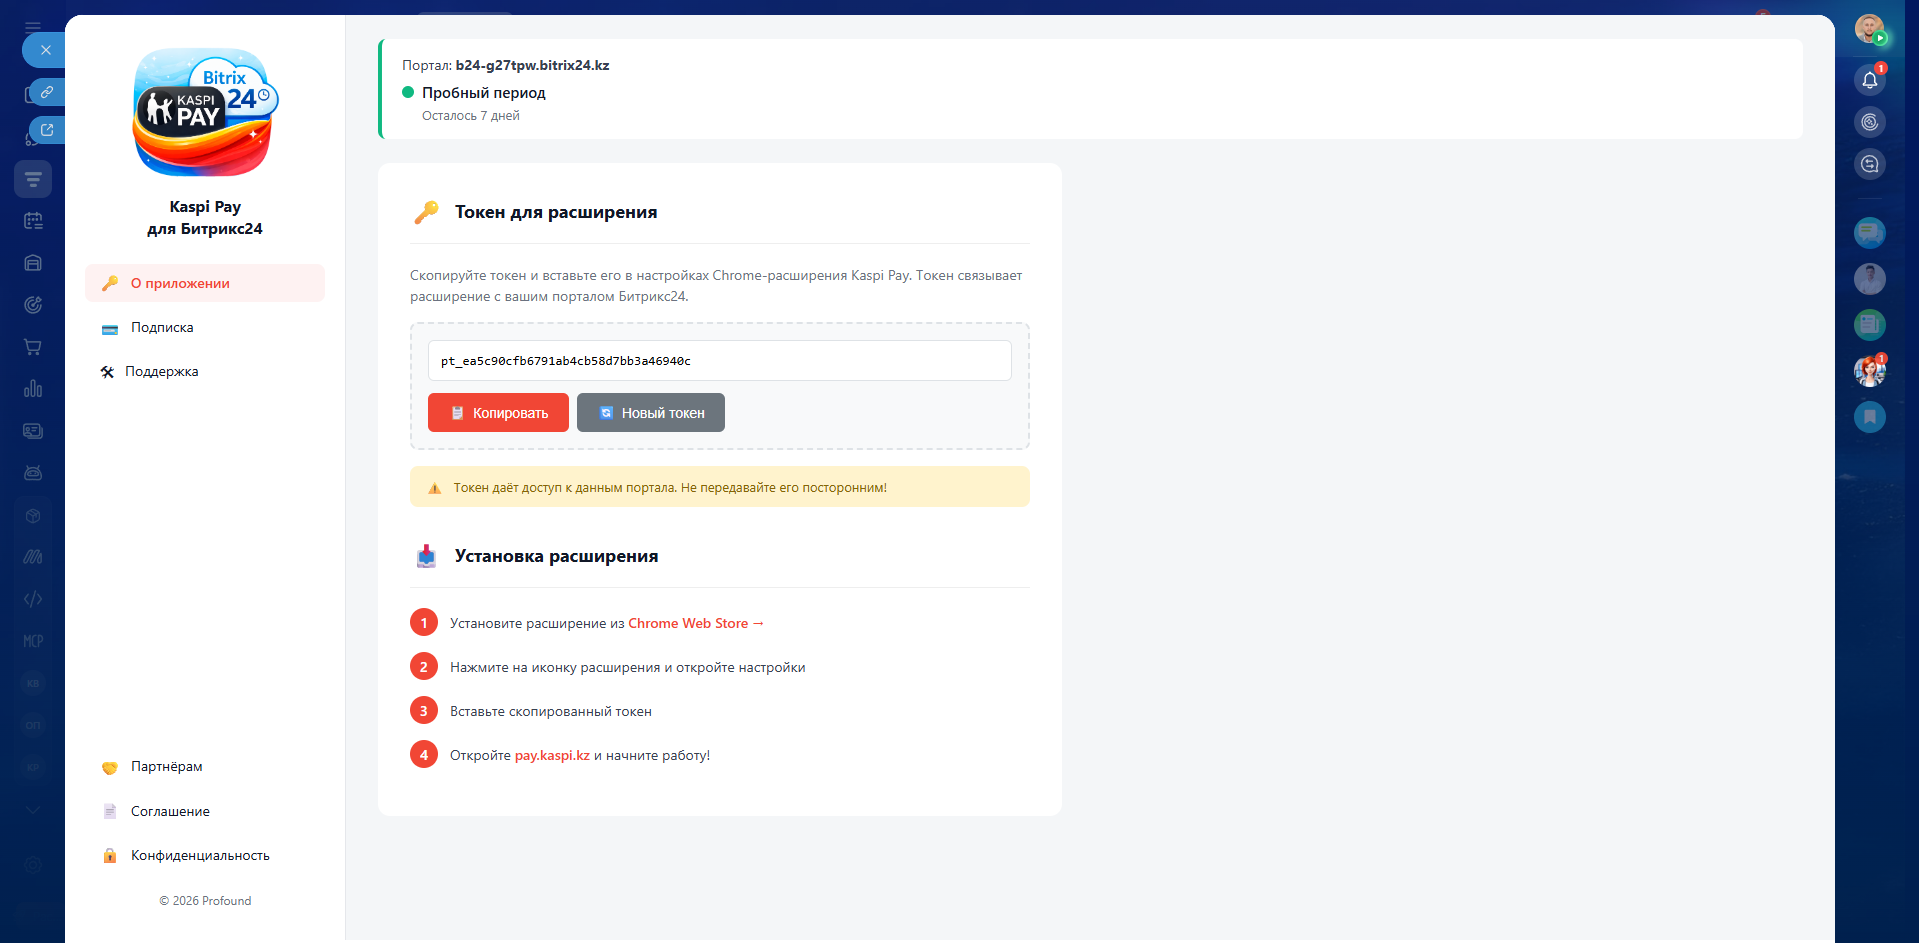Open the Подписка menu item
1919x943 pixels.
(x=205, y=327)
